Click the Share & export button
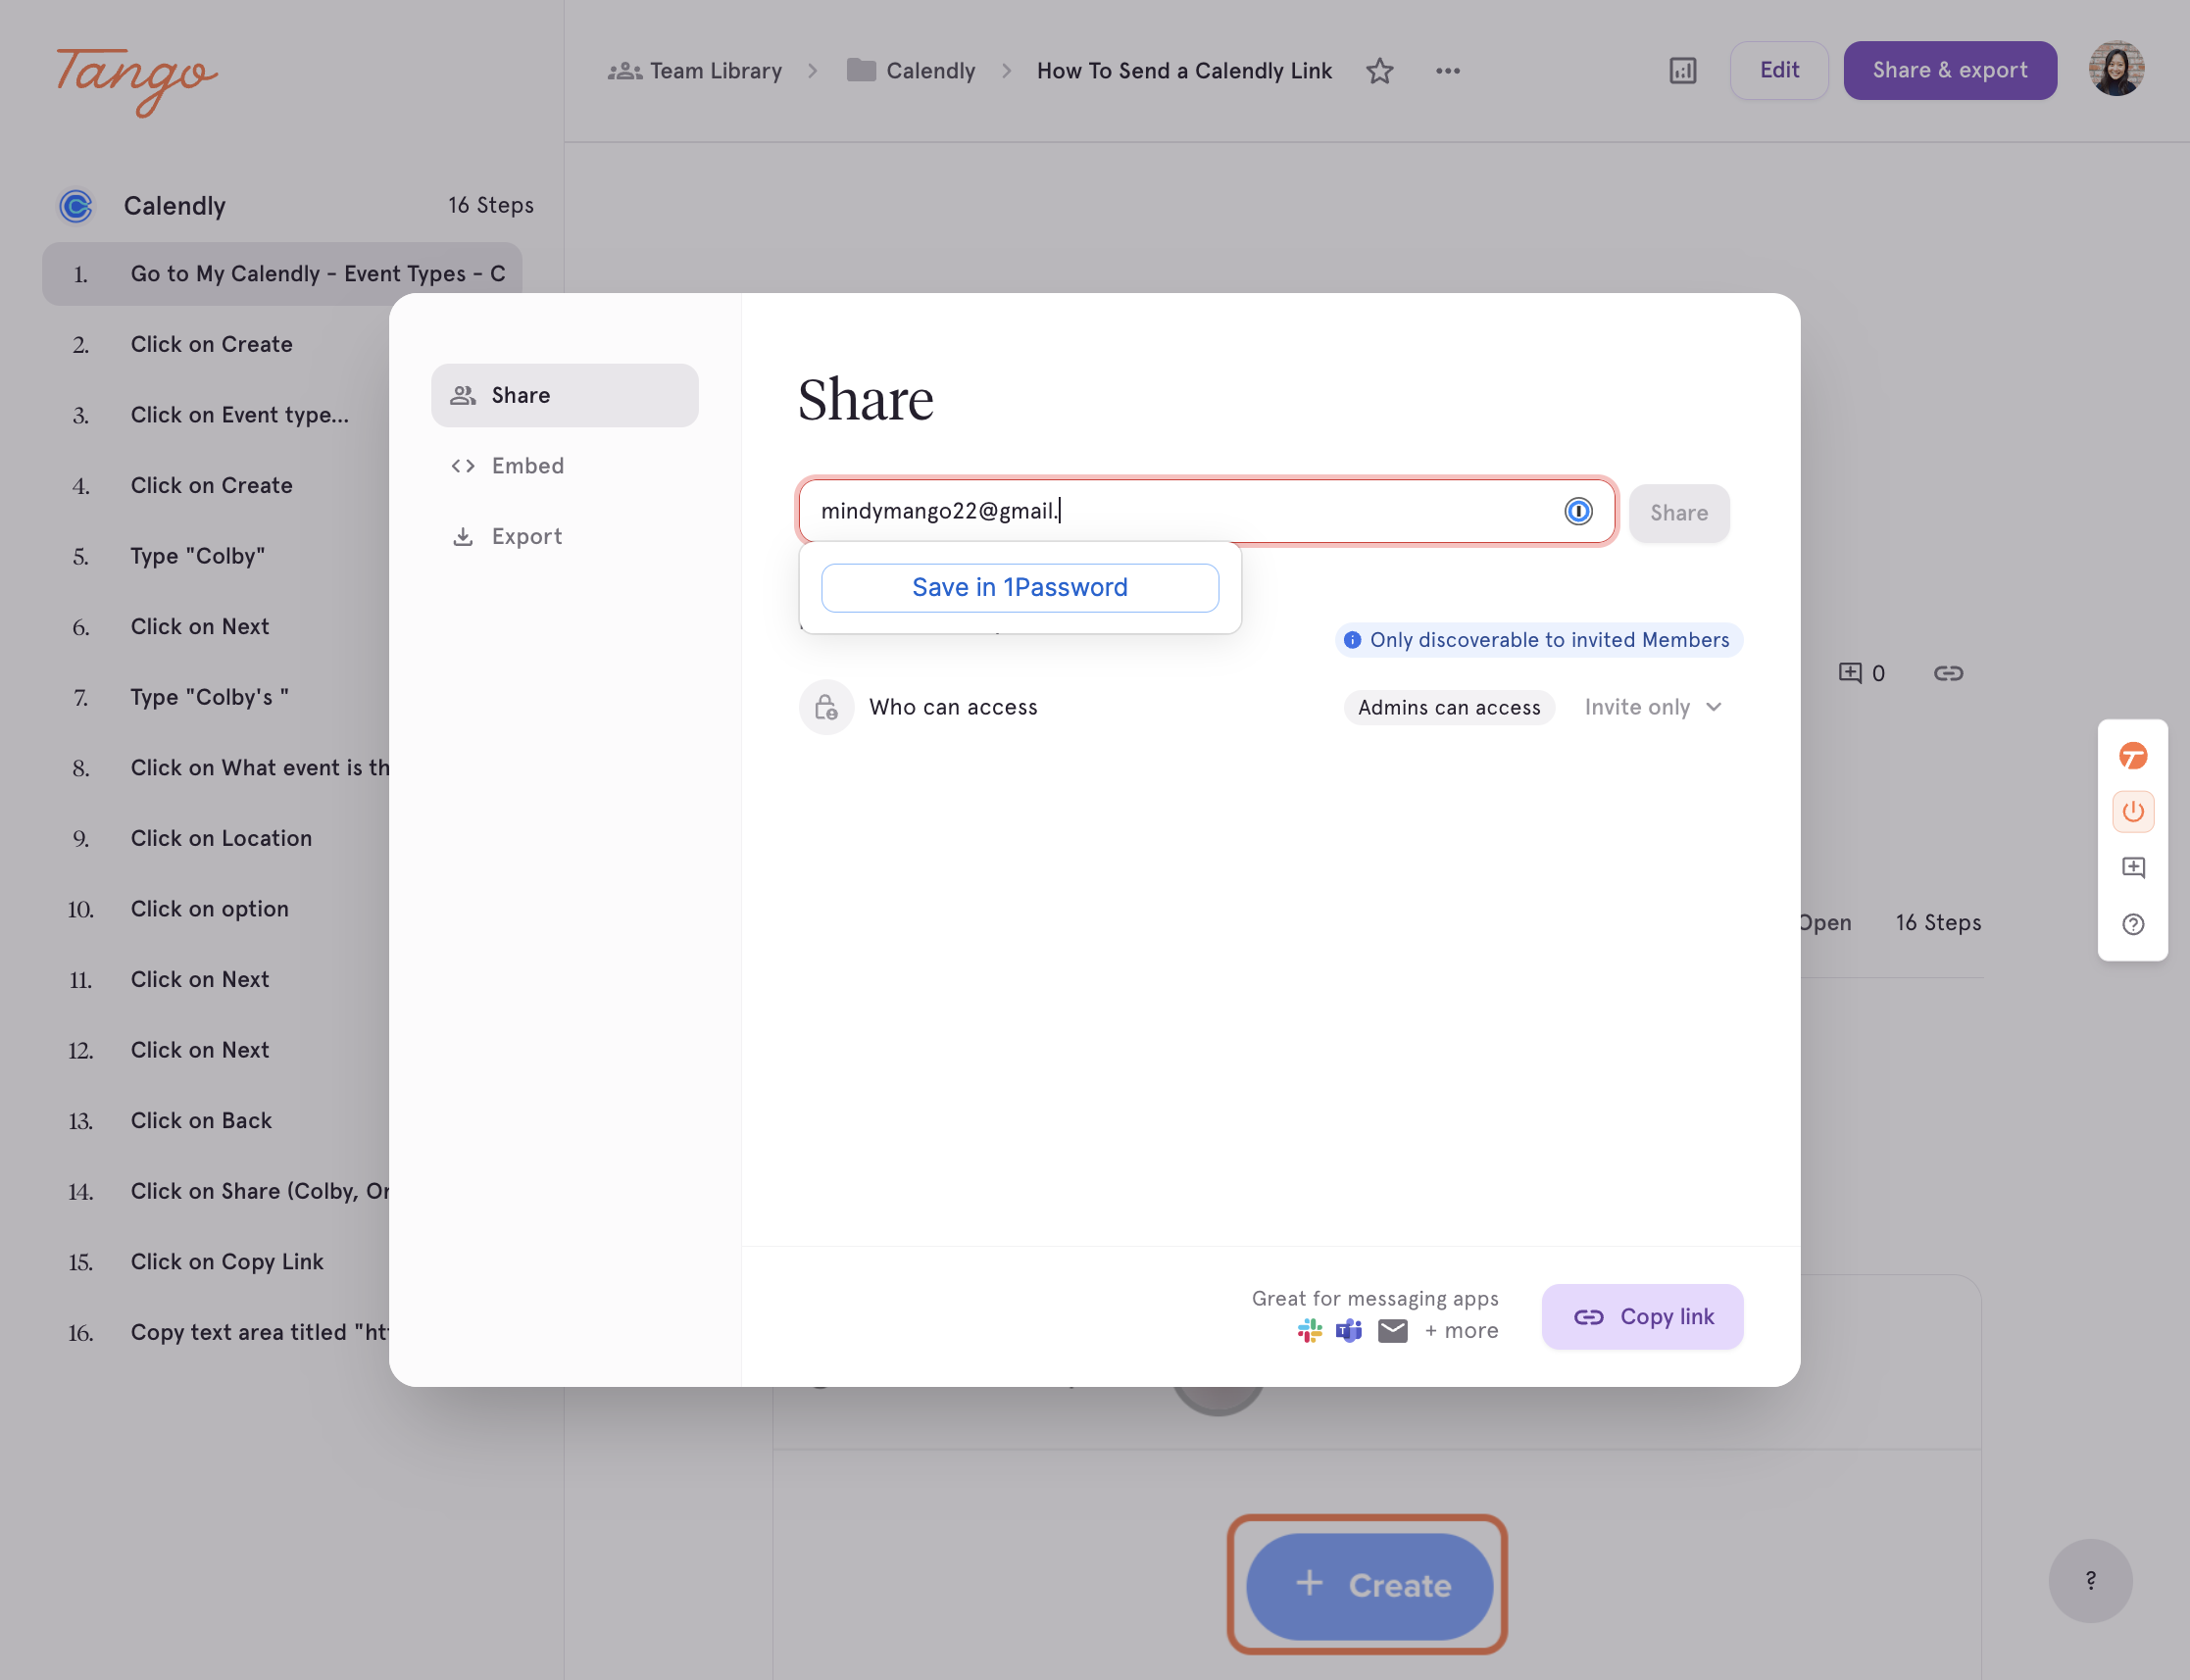The height and width of the screenshot is (1680, 2190). [x=1950, y=70]
